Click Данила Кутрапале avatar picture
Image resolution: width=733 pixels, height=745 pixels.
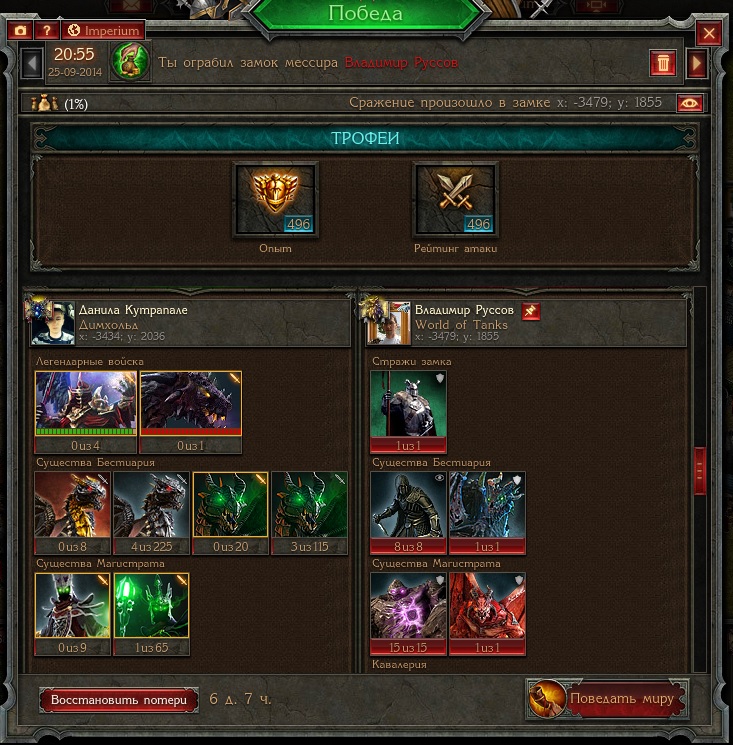click(x=52, y=323)
